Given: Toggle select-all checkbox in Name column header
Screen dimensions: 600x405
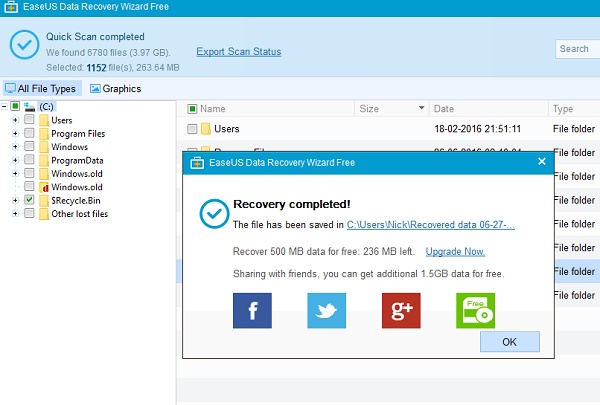Looking at the screenshot, I should 192,109.
